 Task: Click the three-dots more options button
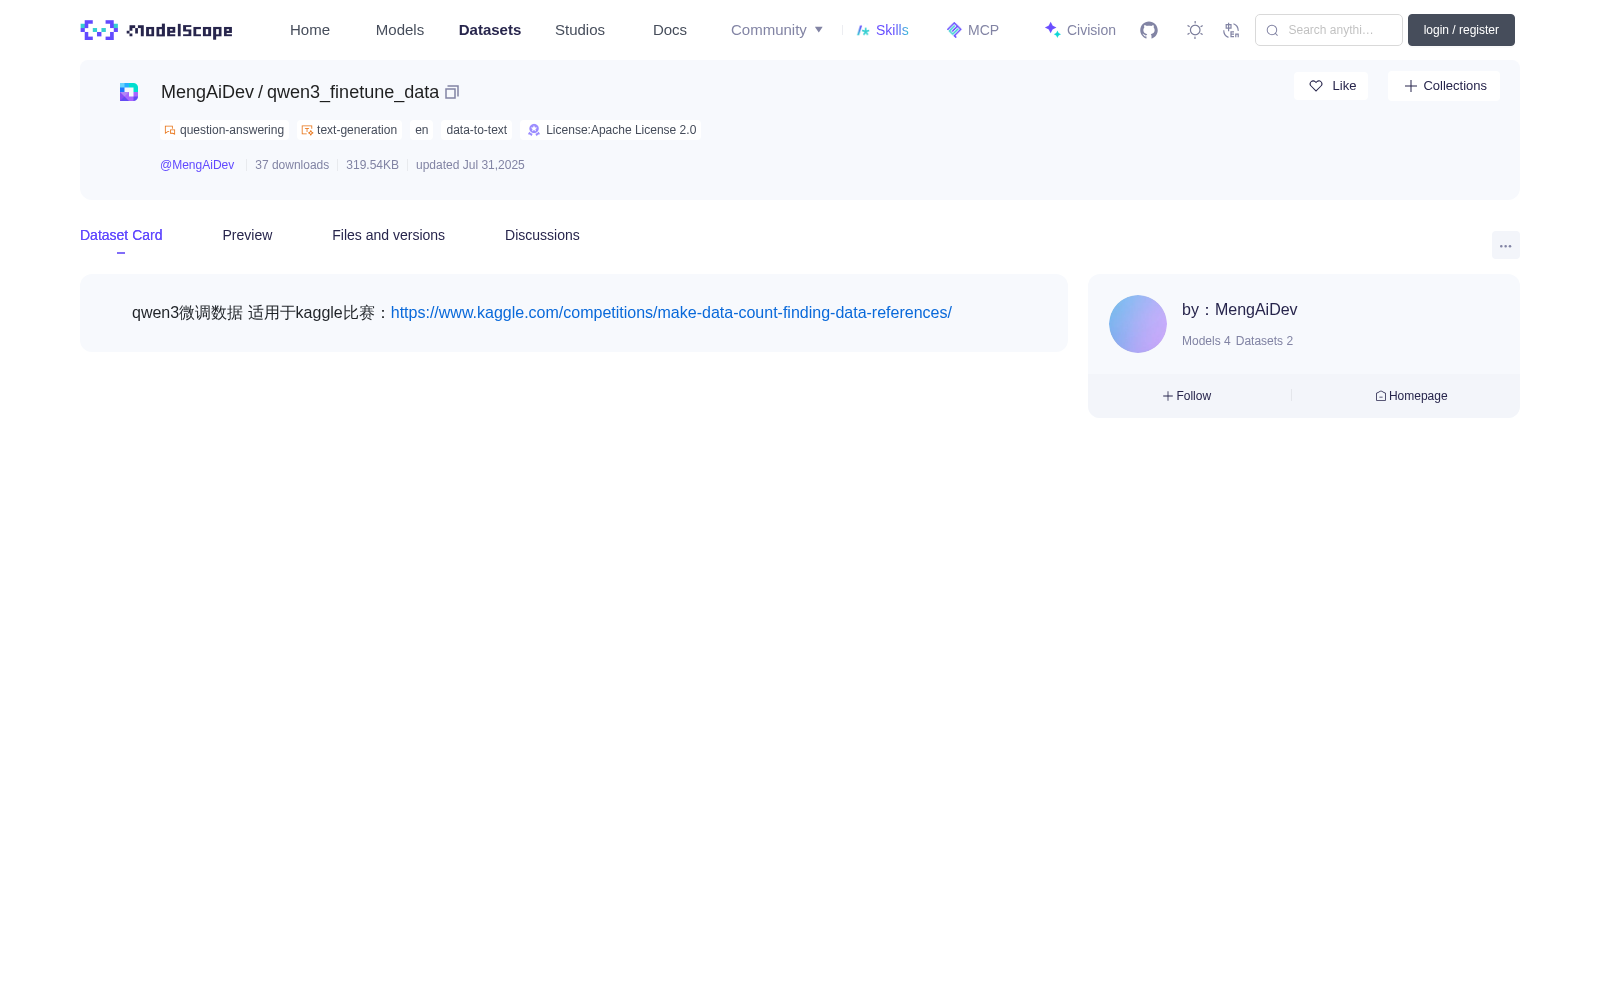pyautogui.click(x=1505, y=245)
